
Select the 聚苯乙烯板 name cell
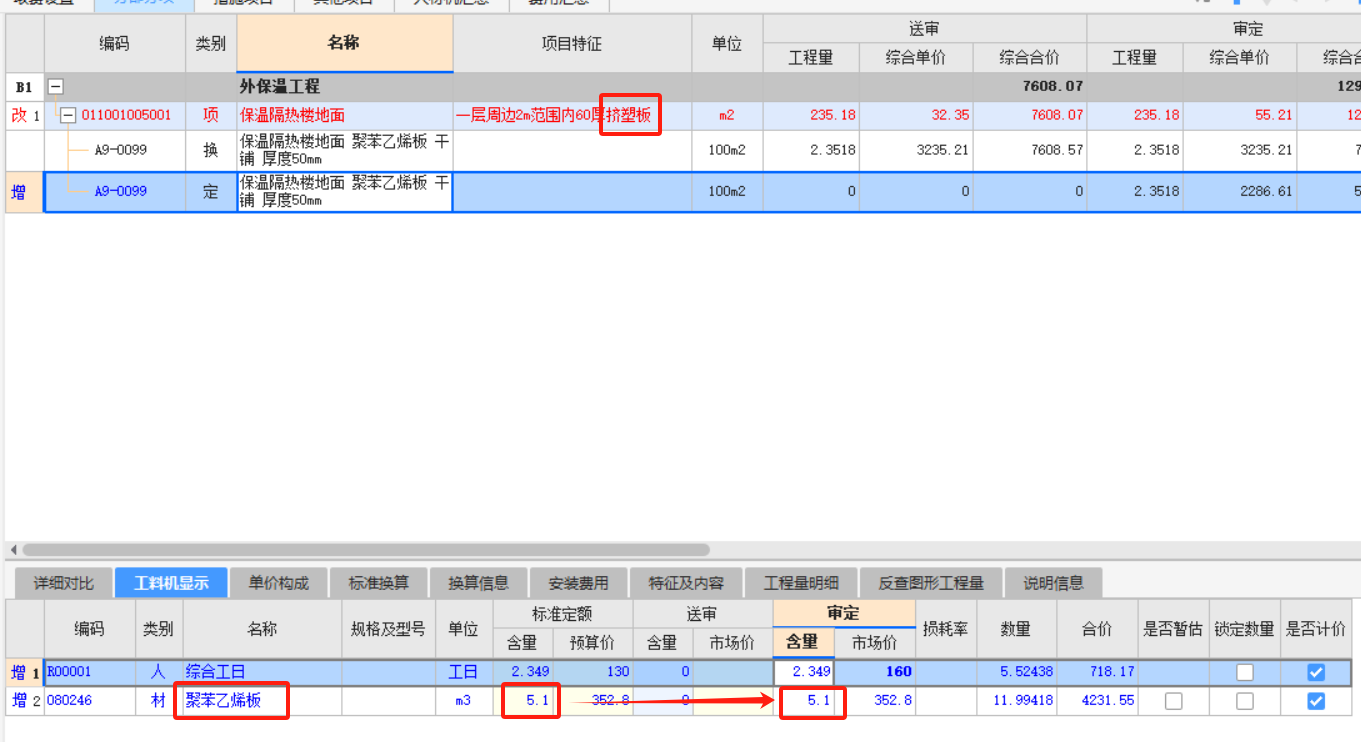262,701
